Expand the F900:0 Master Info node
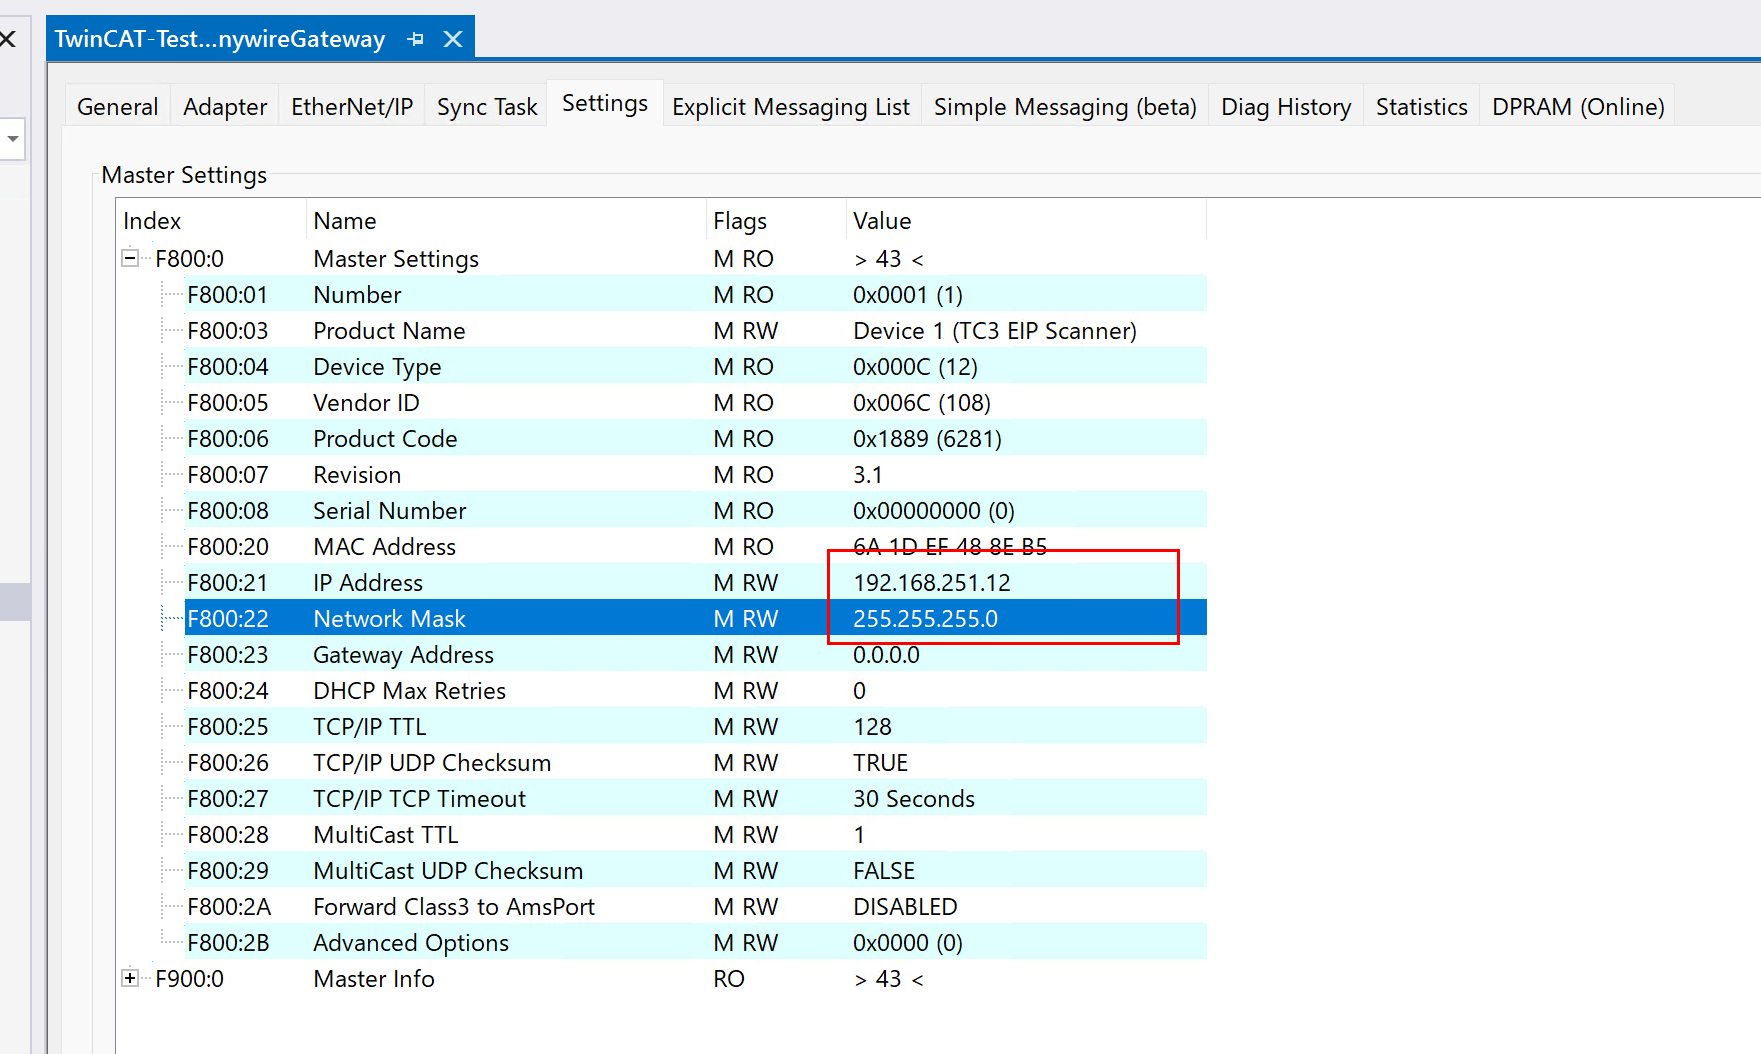Viewport: 1761px width, 1054px height. pos(130,978)
